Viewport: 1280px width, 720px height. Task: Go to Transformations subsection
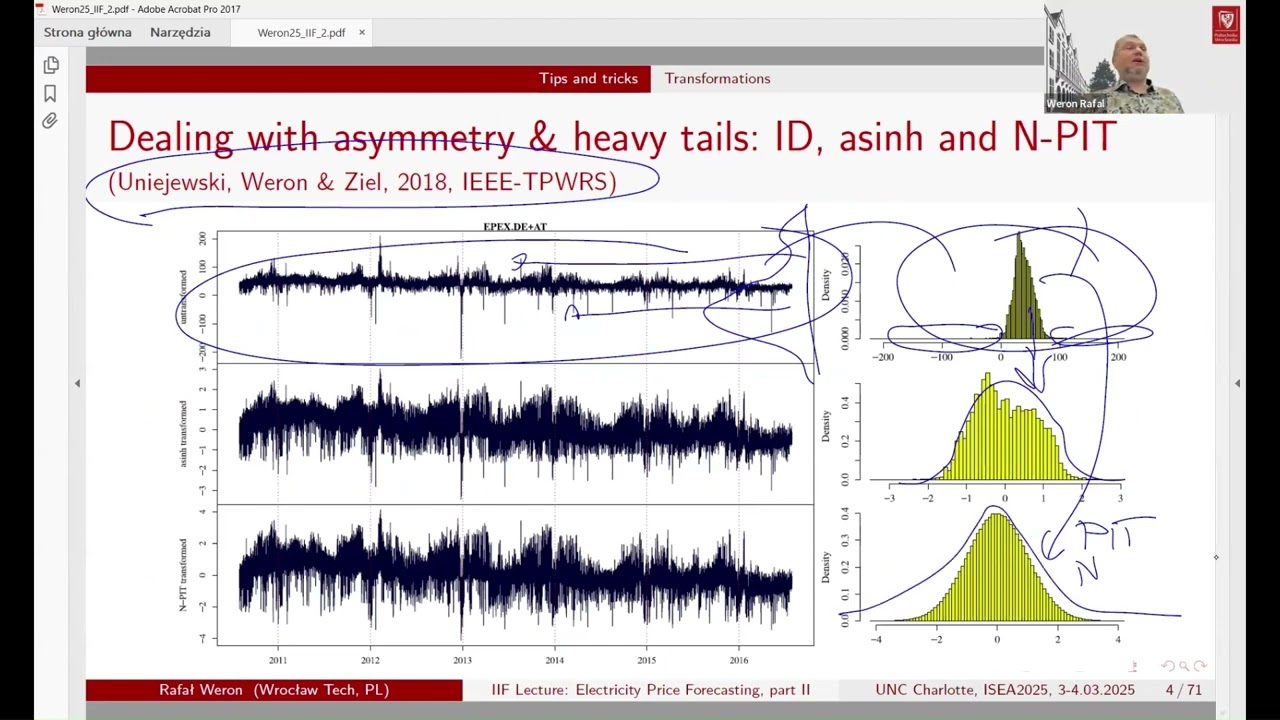point(717,78)
